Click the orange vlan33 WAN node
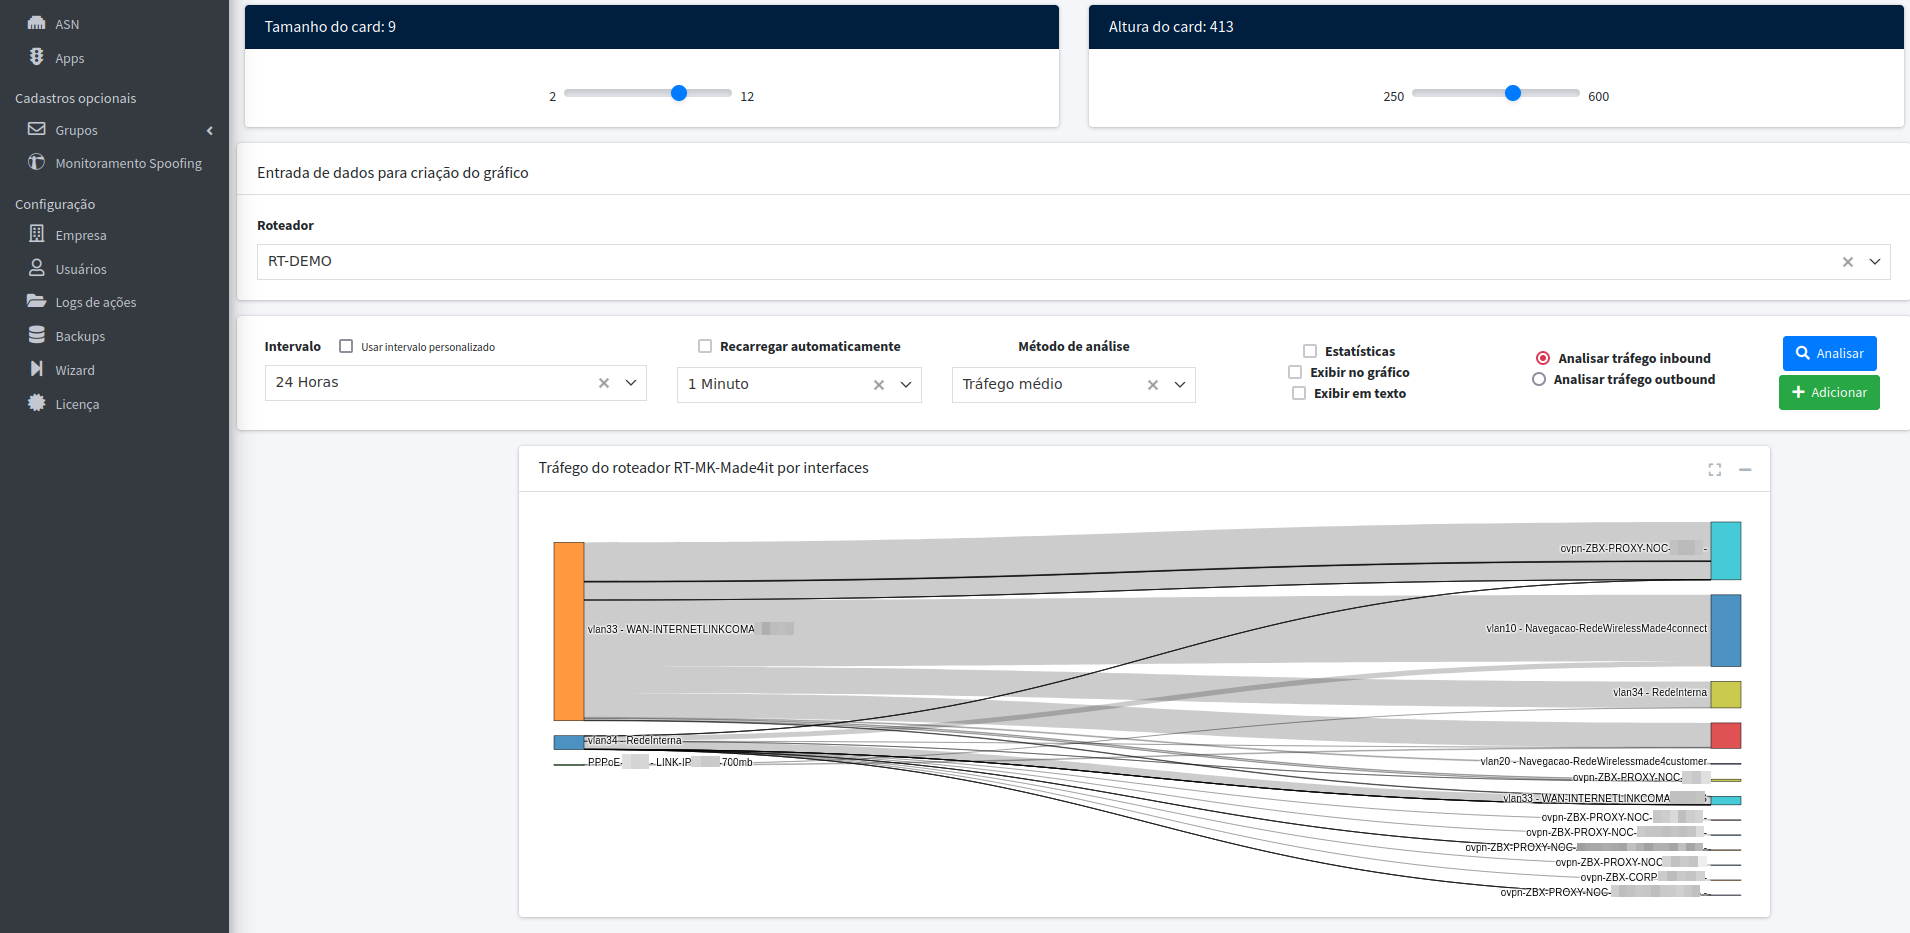This screenshot has height=933, width=1910. click(x=569, y=631)
